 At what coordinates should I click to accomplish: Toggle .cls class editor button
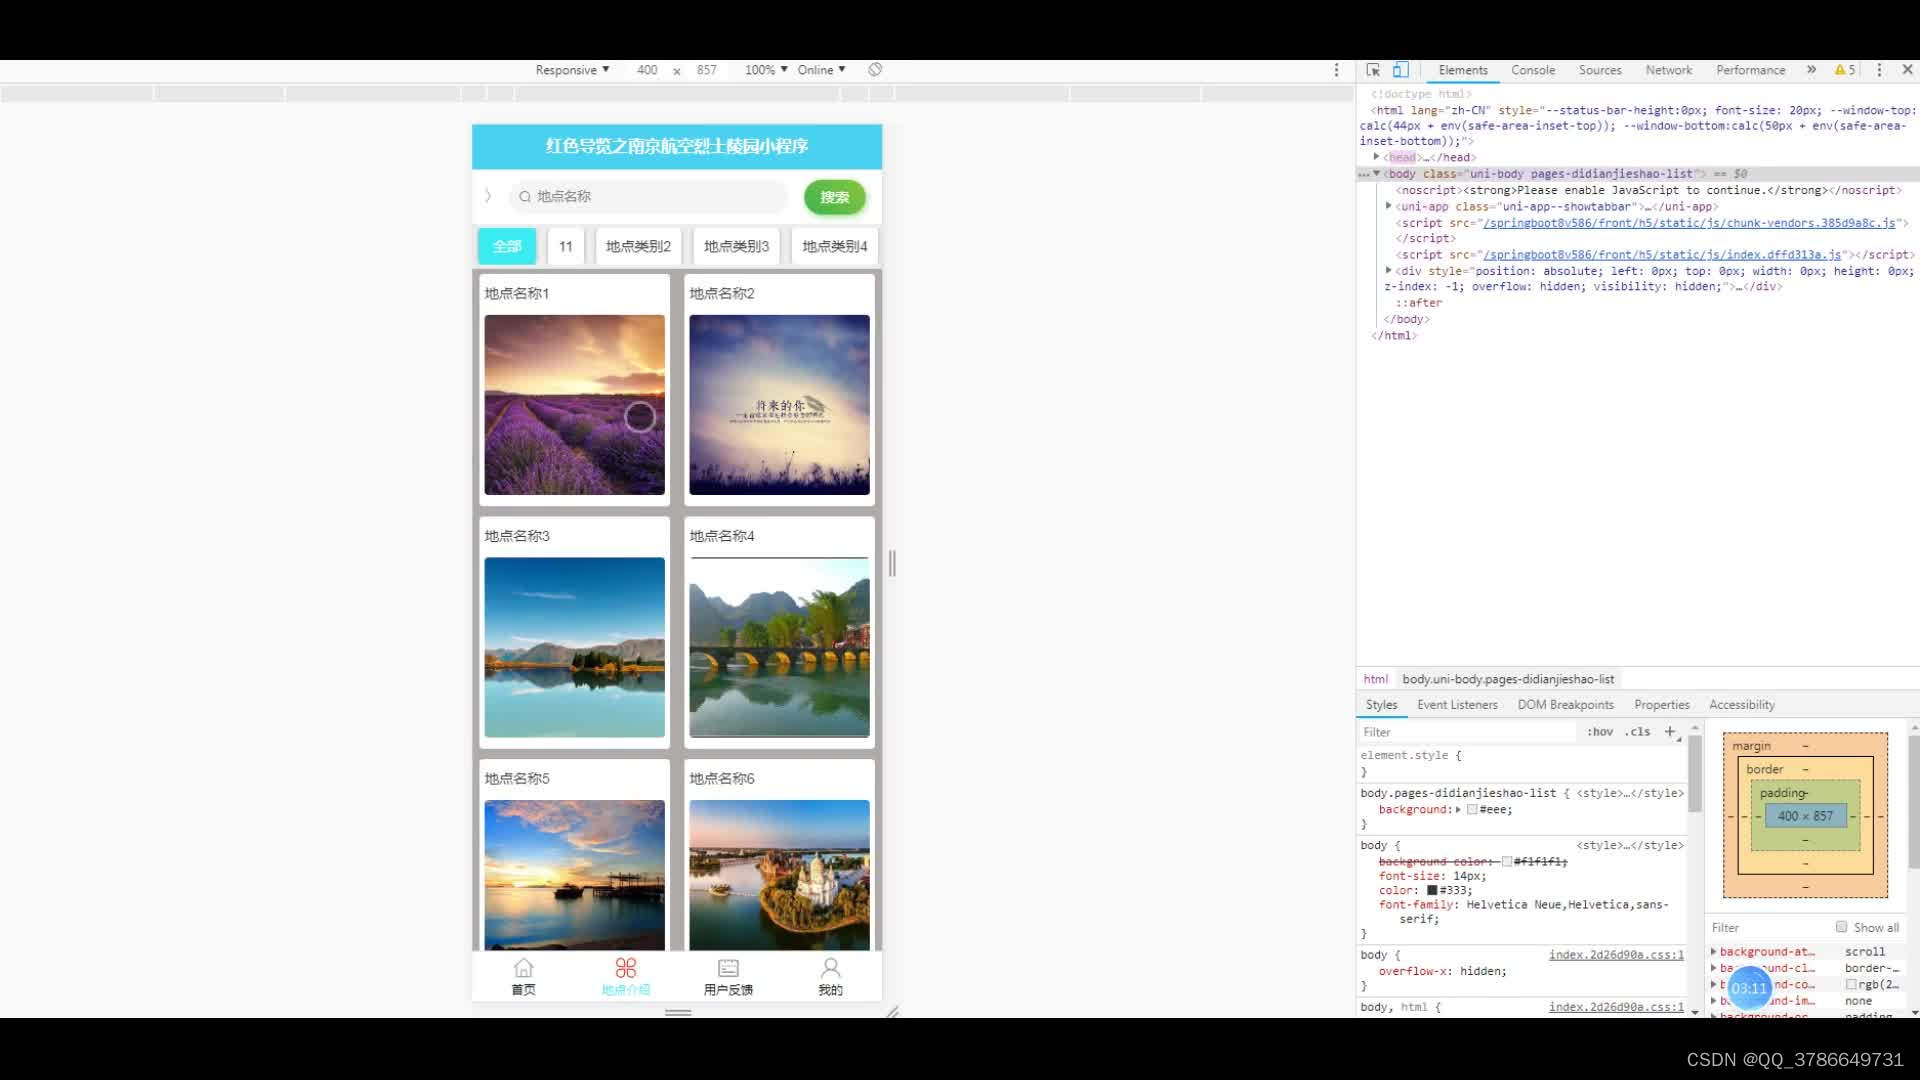click(x=1638, y=732)
